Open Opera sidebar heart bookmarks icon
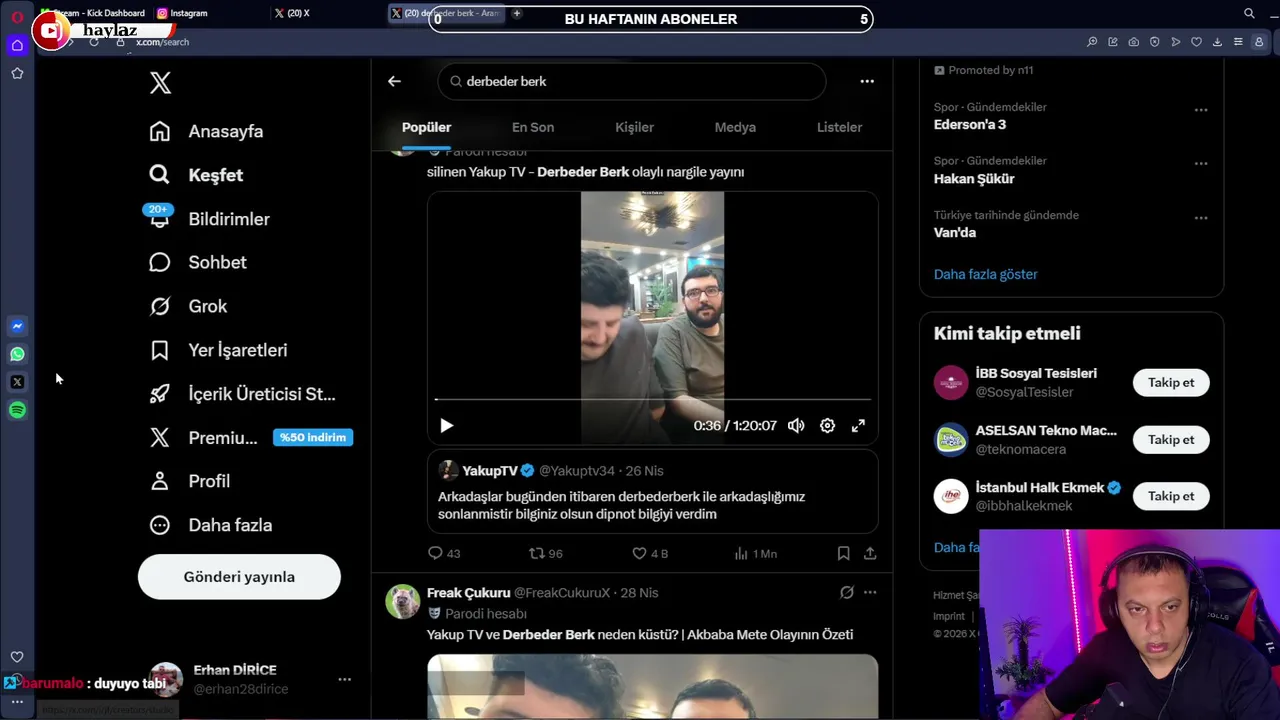The height and width of the screenshot is (720, 1280). coord(17,657)
